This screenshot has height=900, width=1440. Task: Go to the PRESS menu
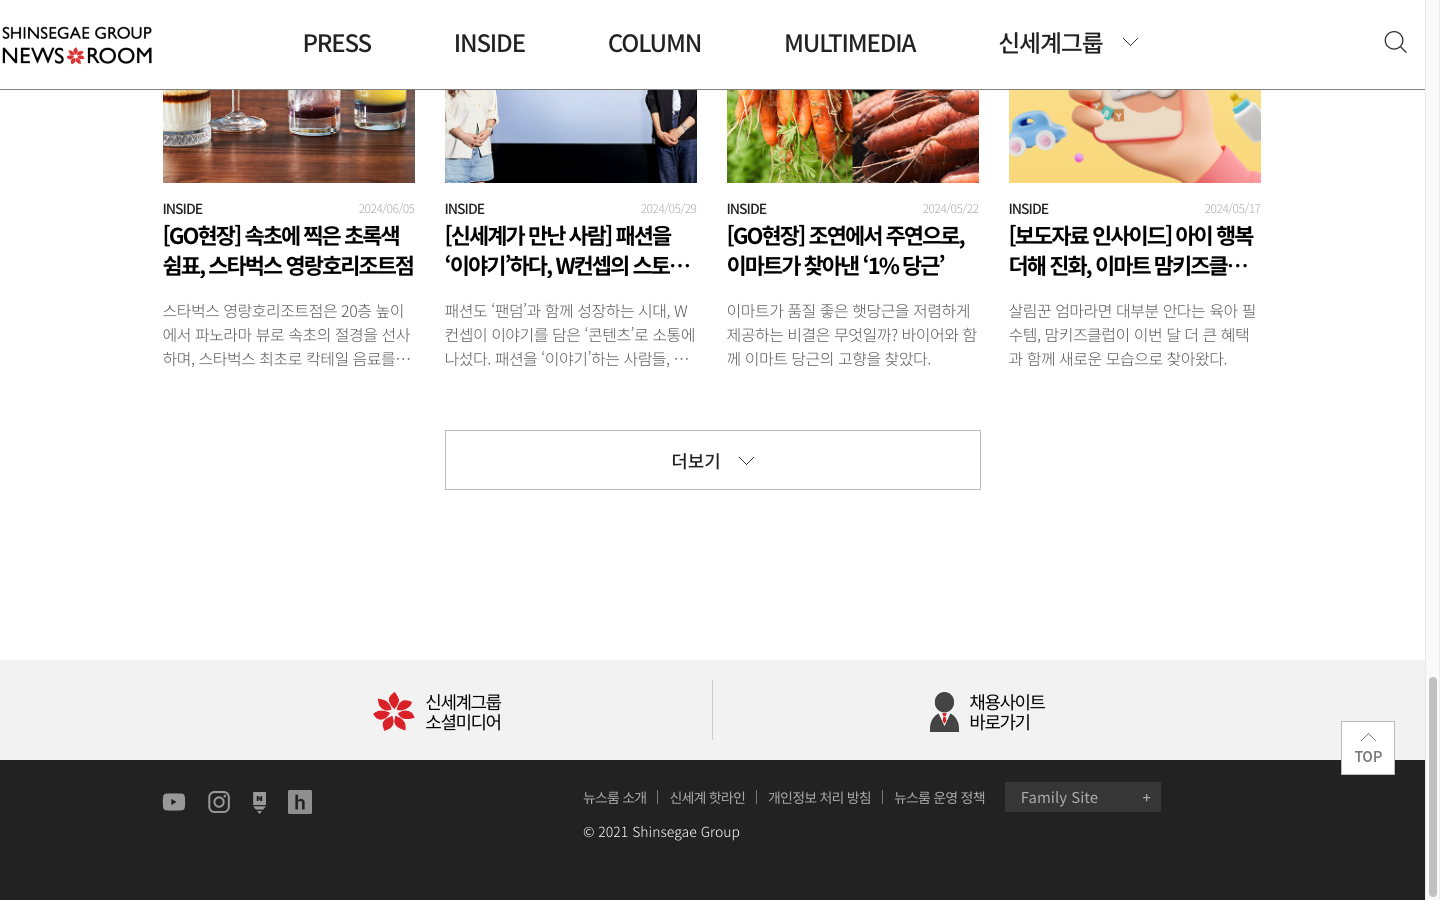coord(337,43)
